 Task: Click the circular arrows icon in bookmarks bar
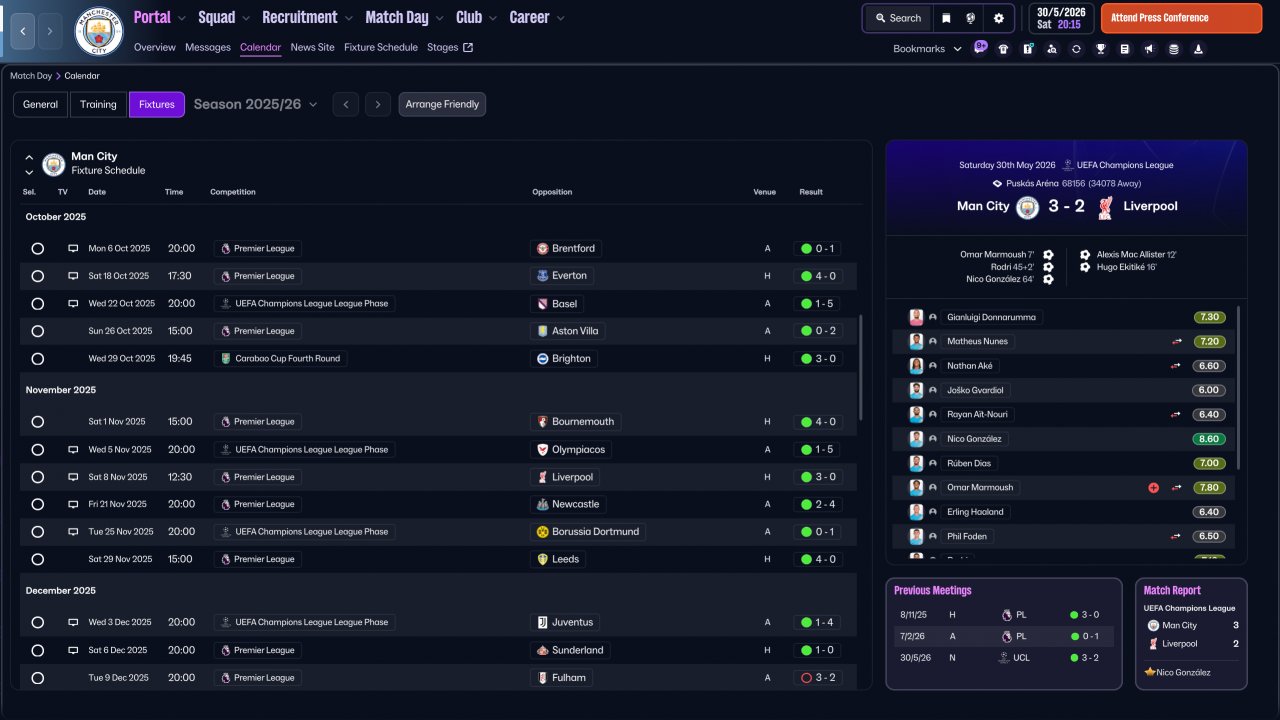[x=1076, y=49]
